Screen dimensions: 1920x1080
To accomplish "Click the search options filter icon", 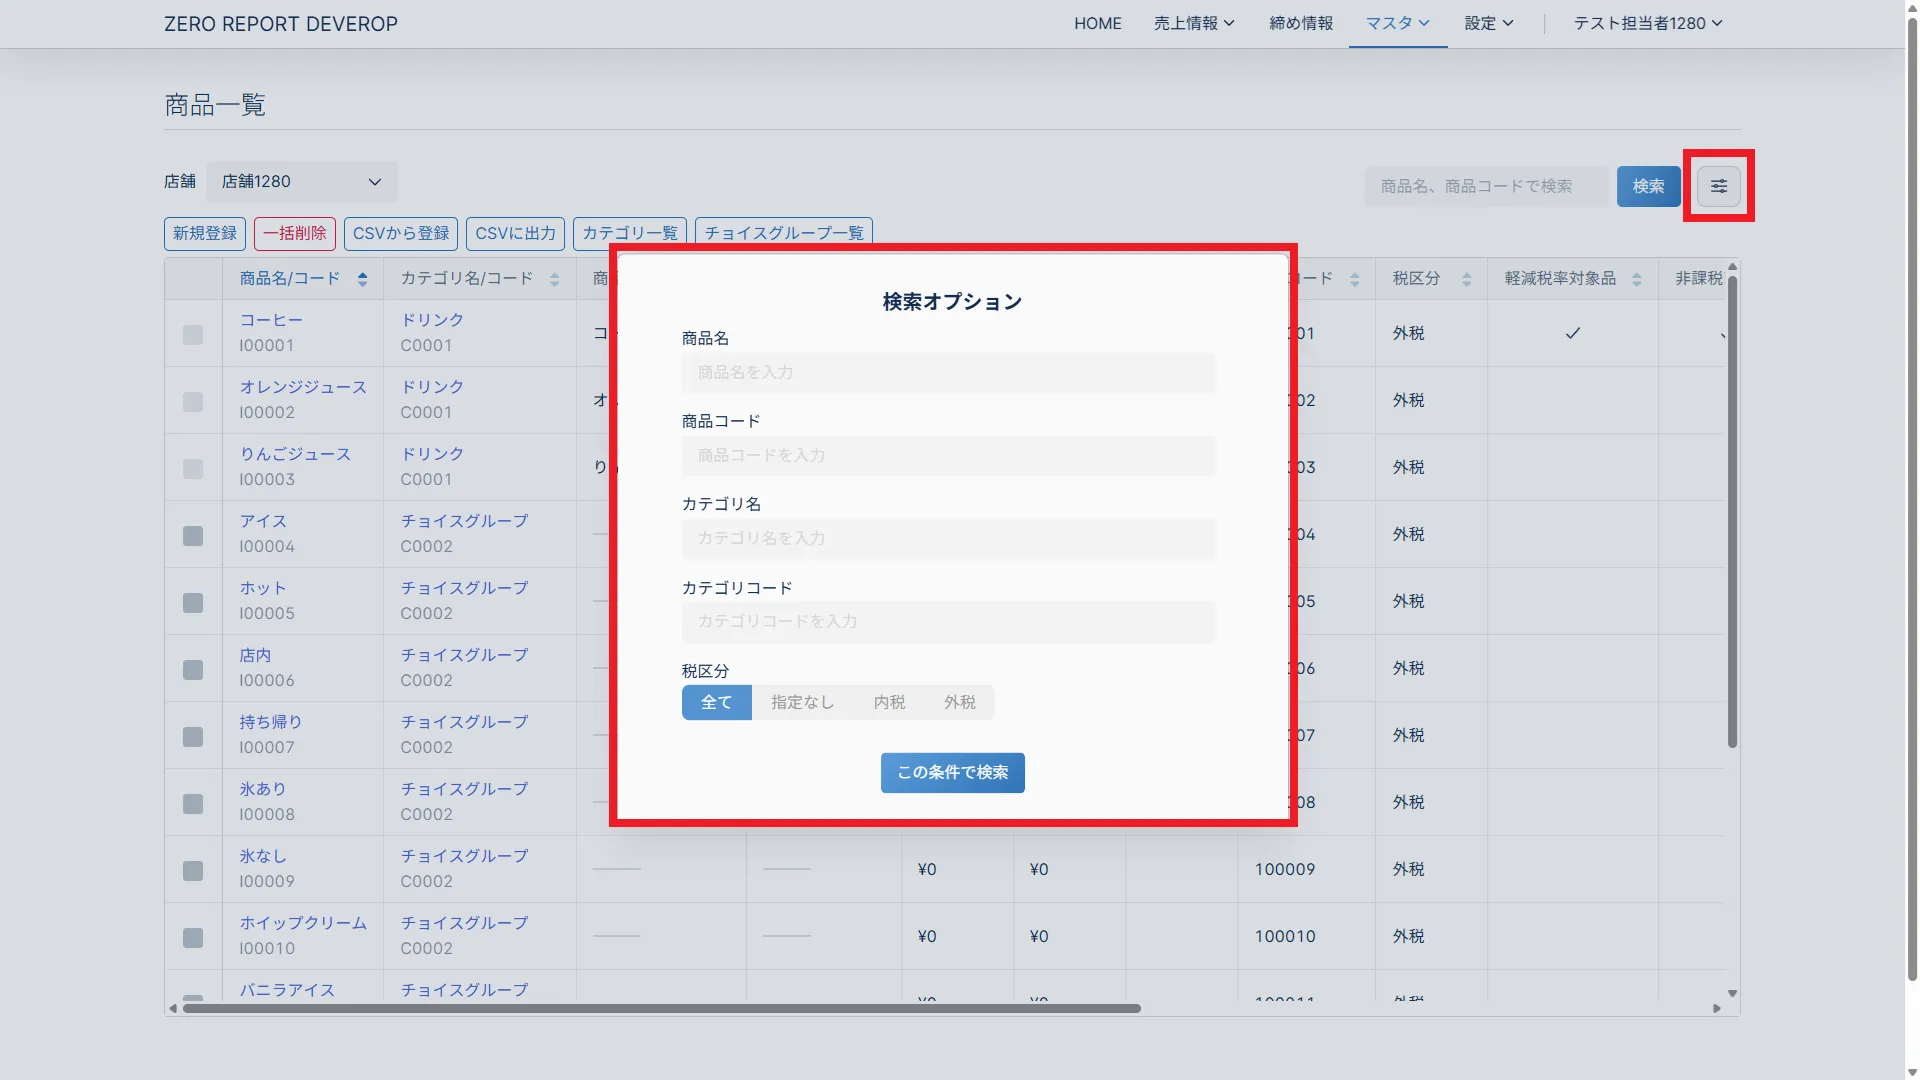I will tap(1718, 186).
